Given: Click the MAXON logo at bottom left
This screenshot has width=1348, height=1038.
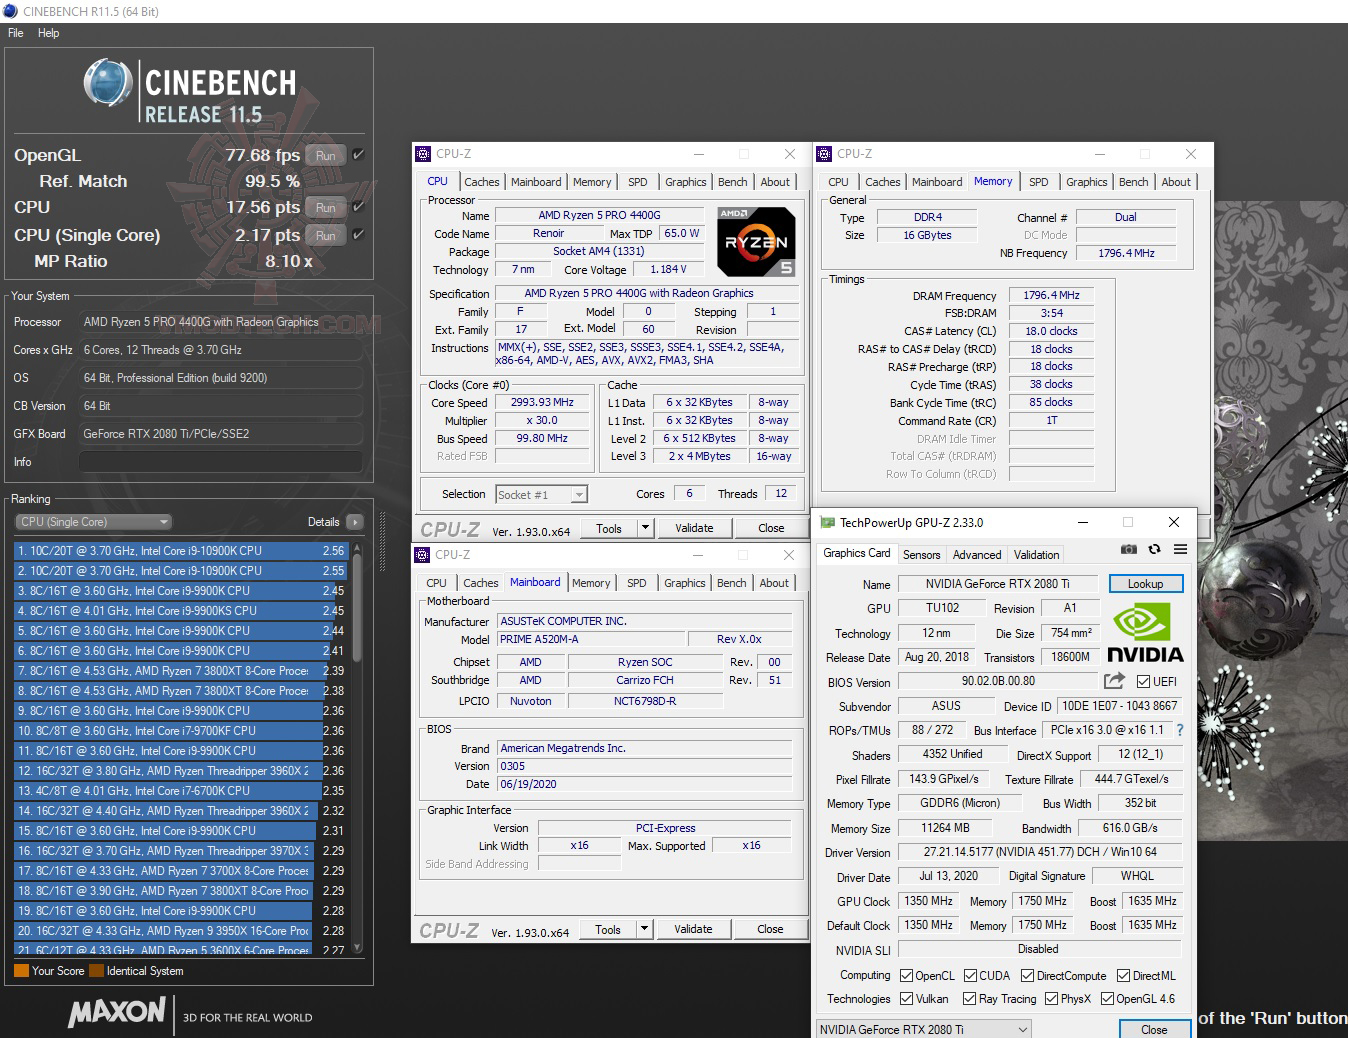Looking at the screenshot, I should point(117,1013).
